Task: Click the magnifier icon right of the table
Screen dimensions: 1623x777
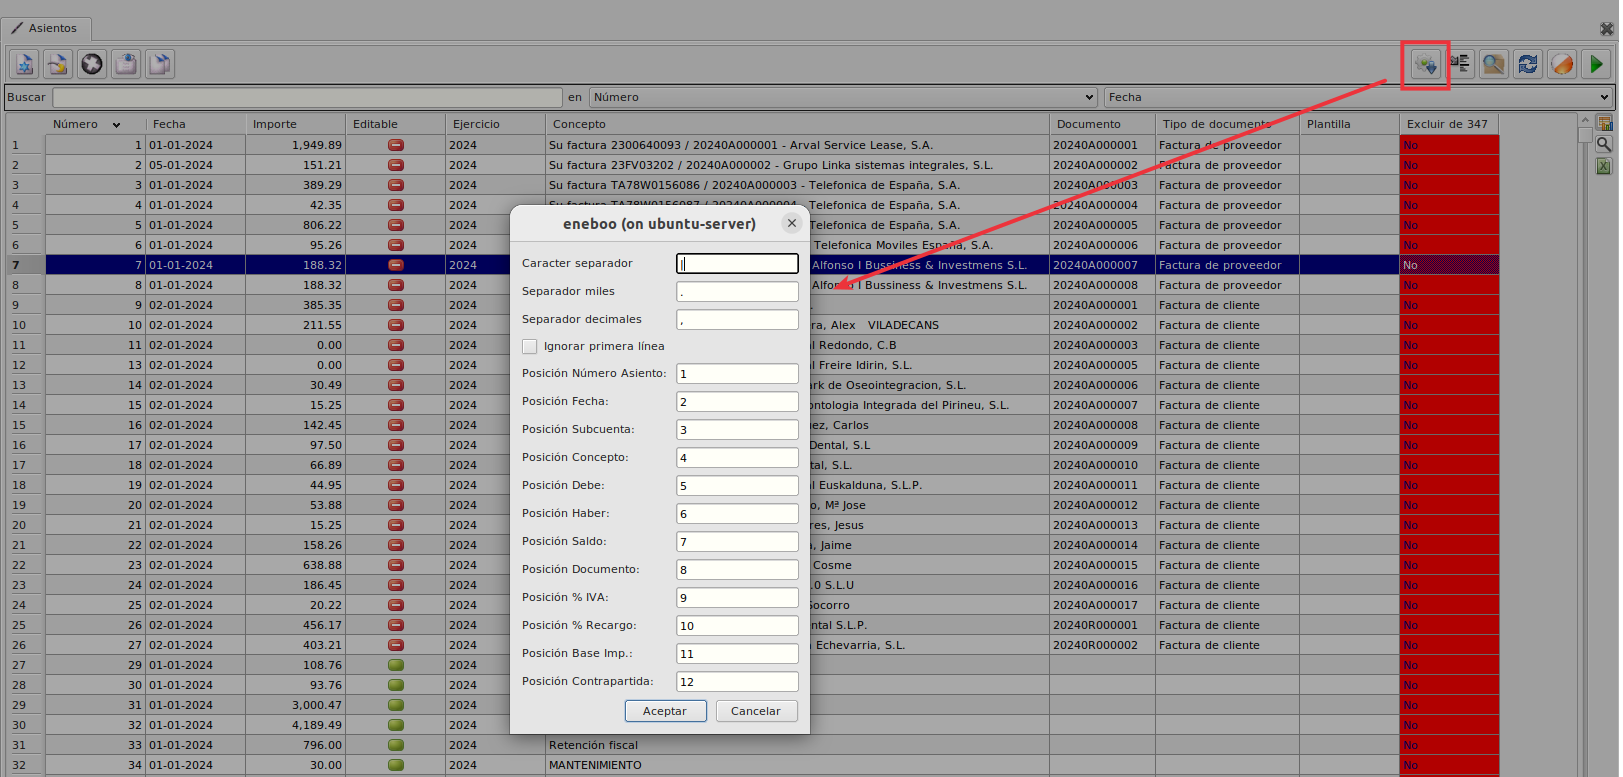Action: click(1605, 145)
